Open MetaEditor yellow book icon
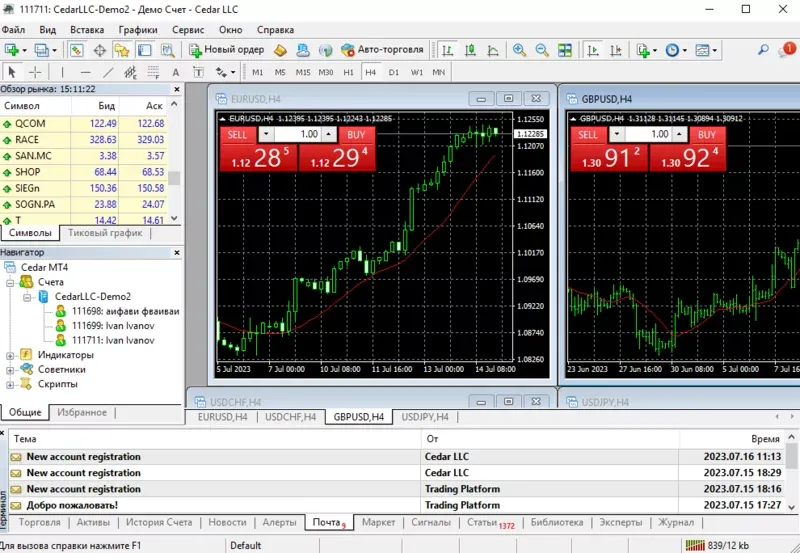Image resolution: width=800 pixels, height=553 pixels. [280, 50]
